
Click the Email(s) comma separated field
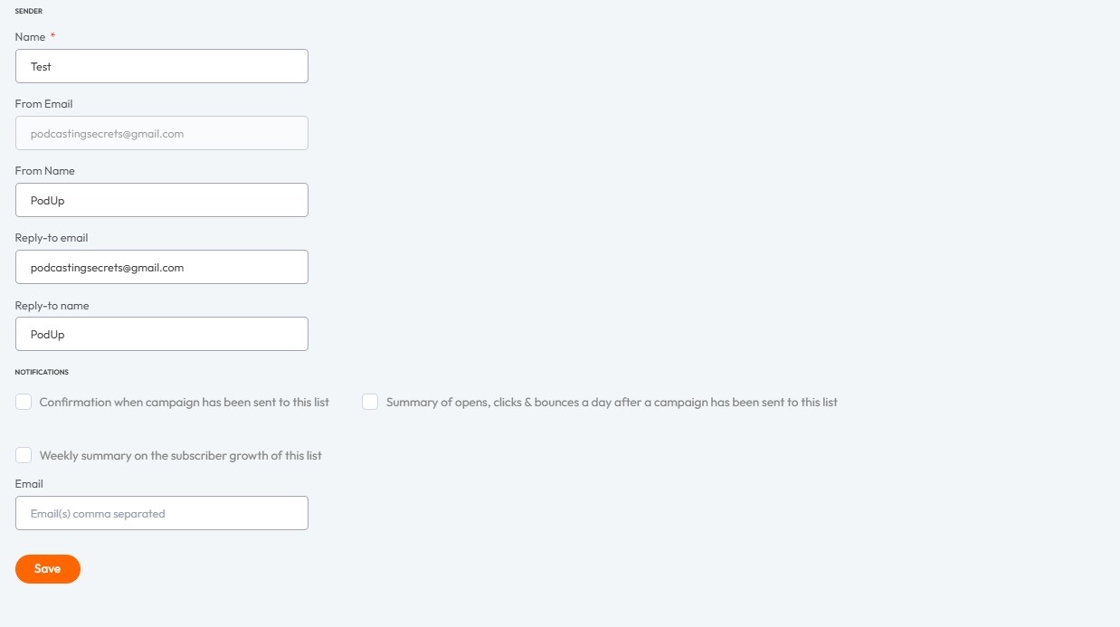click(161, 513)
